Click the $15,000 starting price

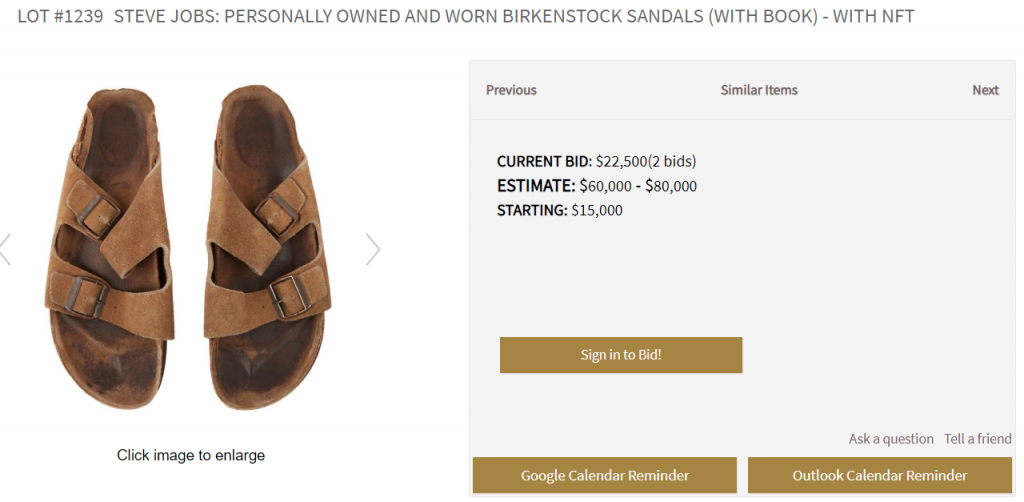597,210
